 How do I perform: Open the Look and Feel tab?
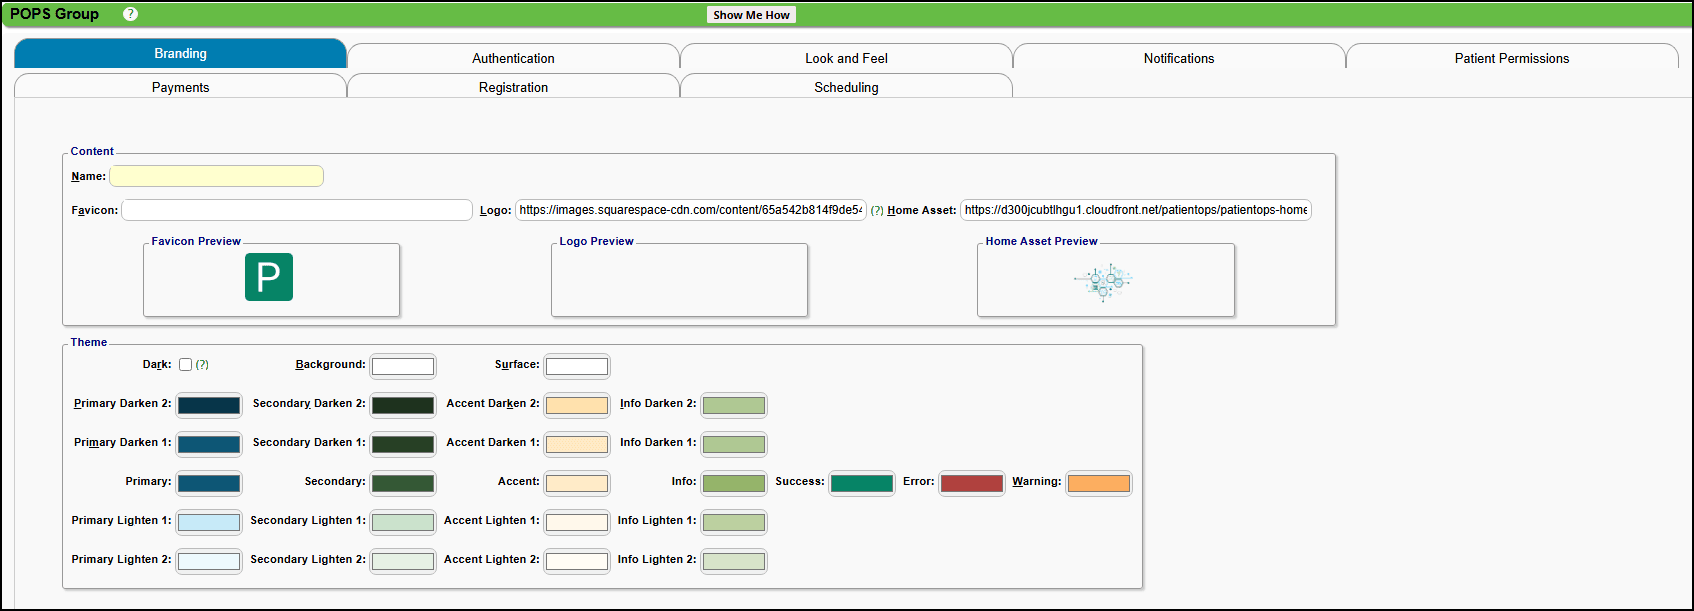[846, 58]
